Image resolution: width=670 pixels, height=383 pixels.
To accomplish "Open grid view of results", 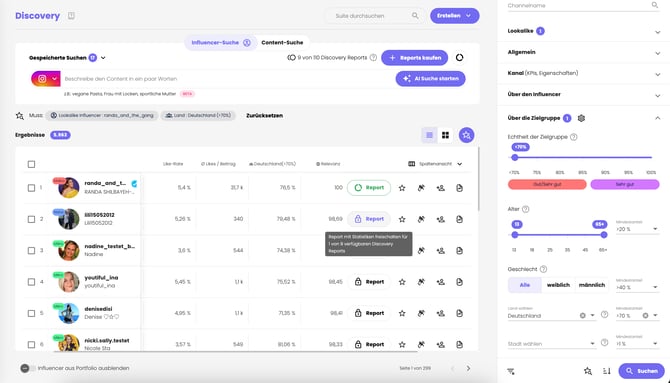I will click(445, 135).
